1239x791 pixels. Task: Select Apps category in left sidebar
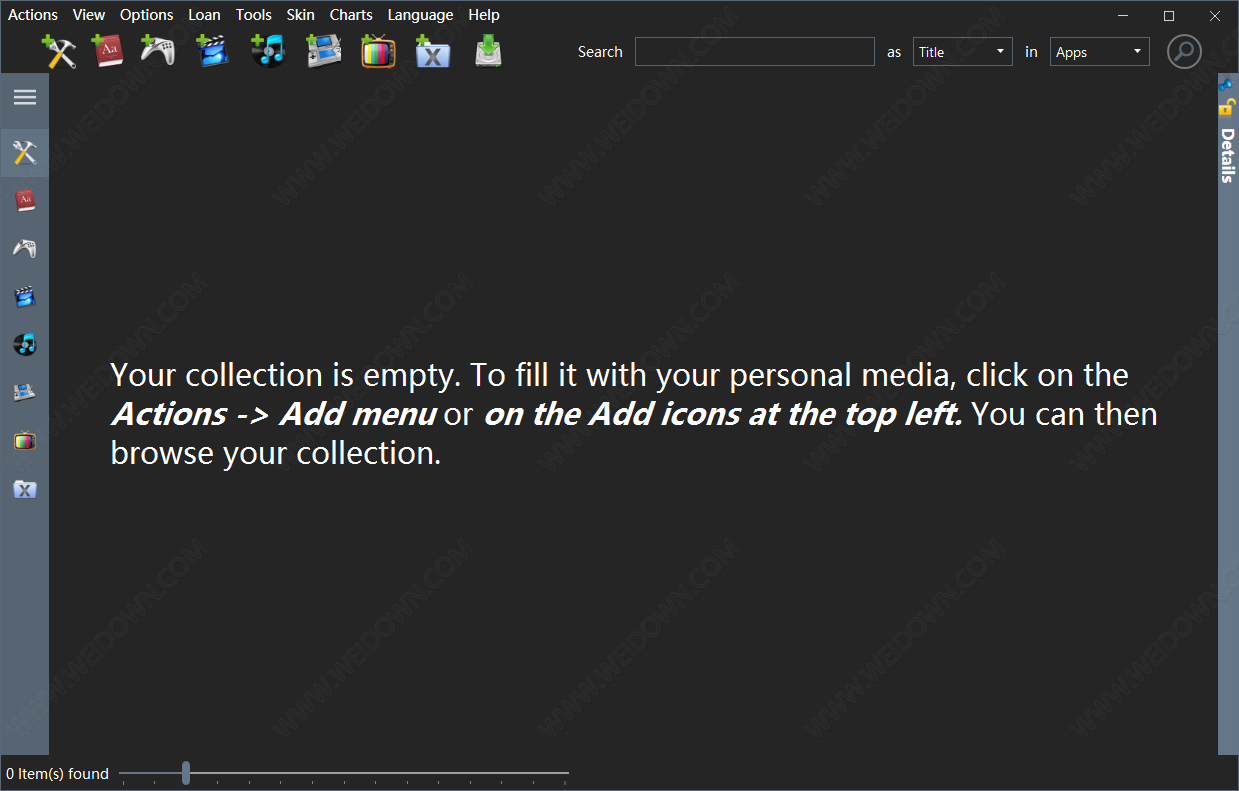pos(25,153)
